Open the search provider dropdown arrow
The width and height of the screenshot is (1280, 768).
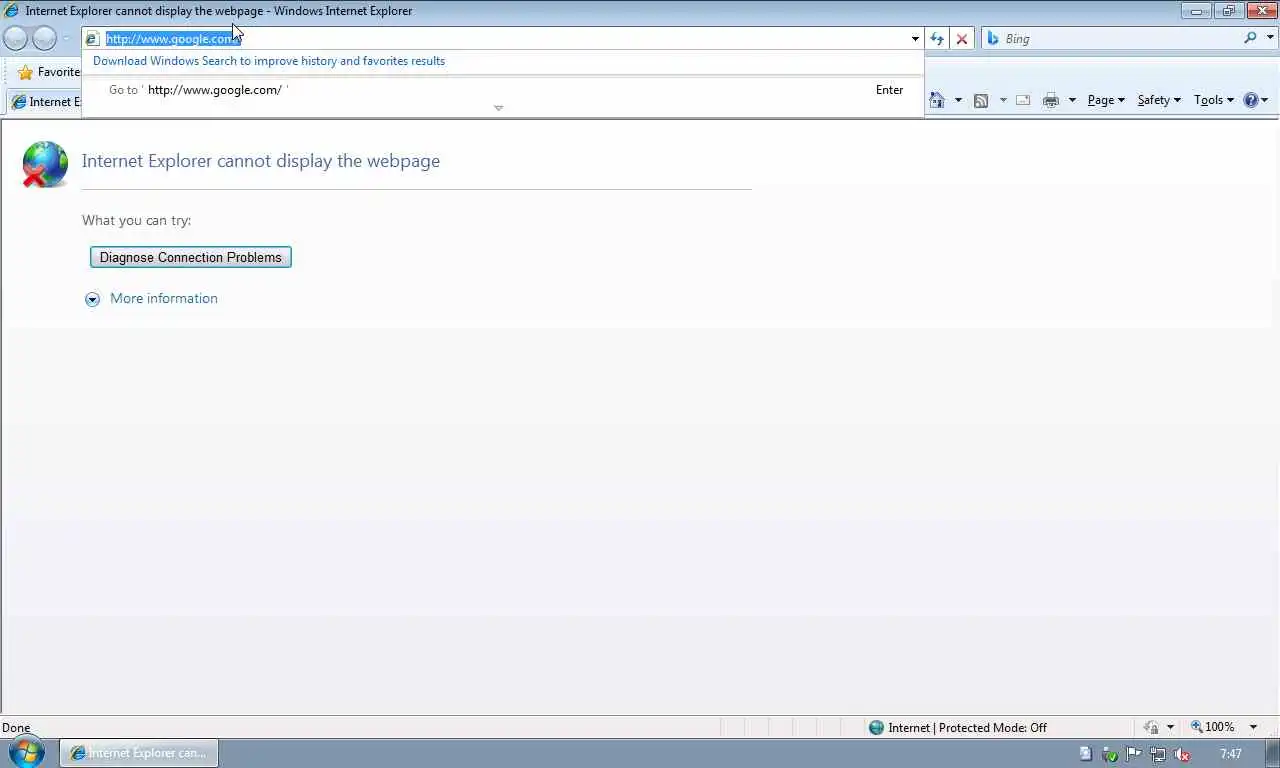click(1271, 39)
